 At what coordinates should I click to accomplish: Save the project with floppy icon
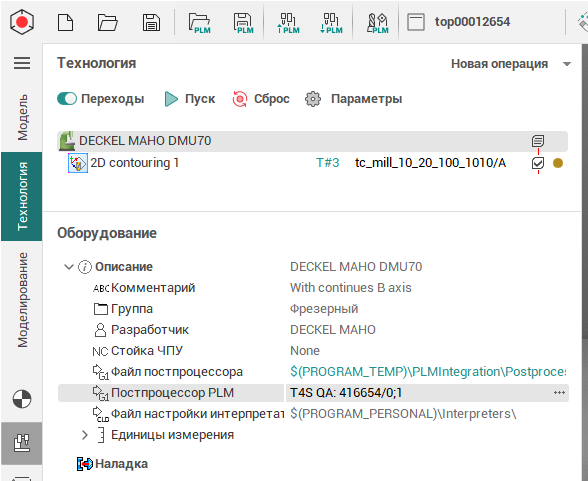click(x=152, y=22)
